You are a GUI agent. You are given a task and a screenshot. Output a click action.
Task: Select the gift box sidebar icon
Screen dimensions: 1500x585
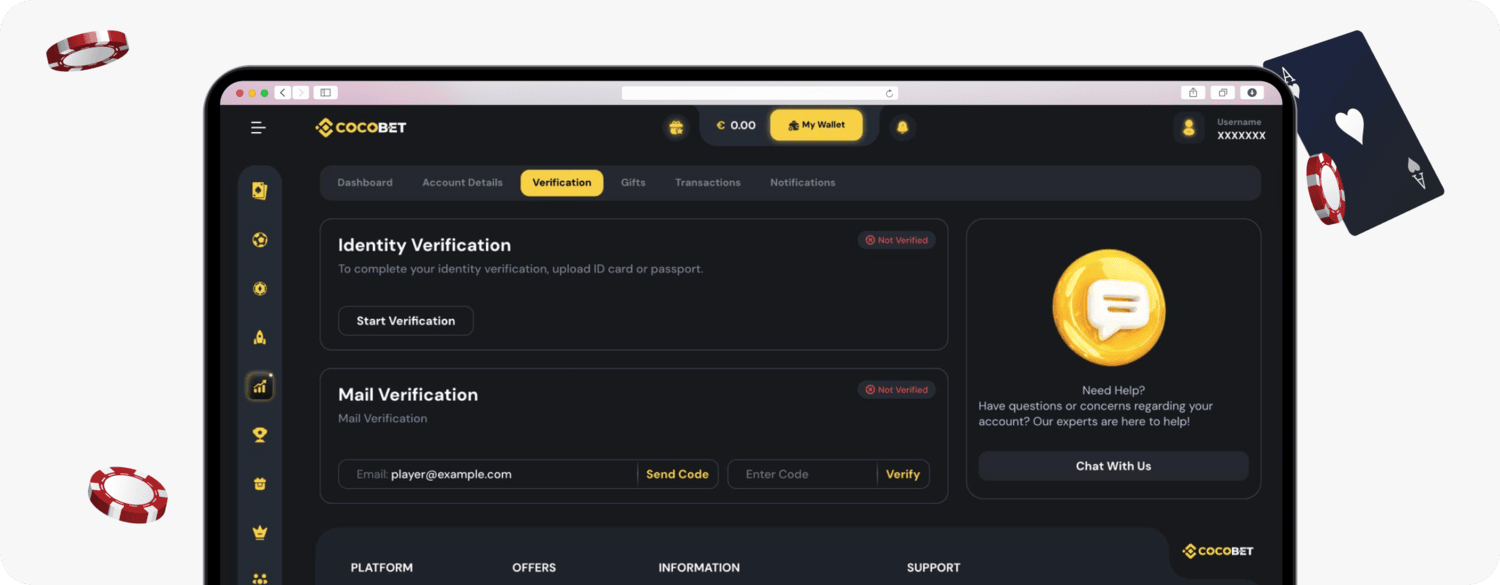pyautogui.click(x=260, y=484)
